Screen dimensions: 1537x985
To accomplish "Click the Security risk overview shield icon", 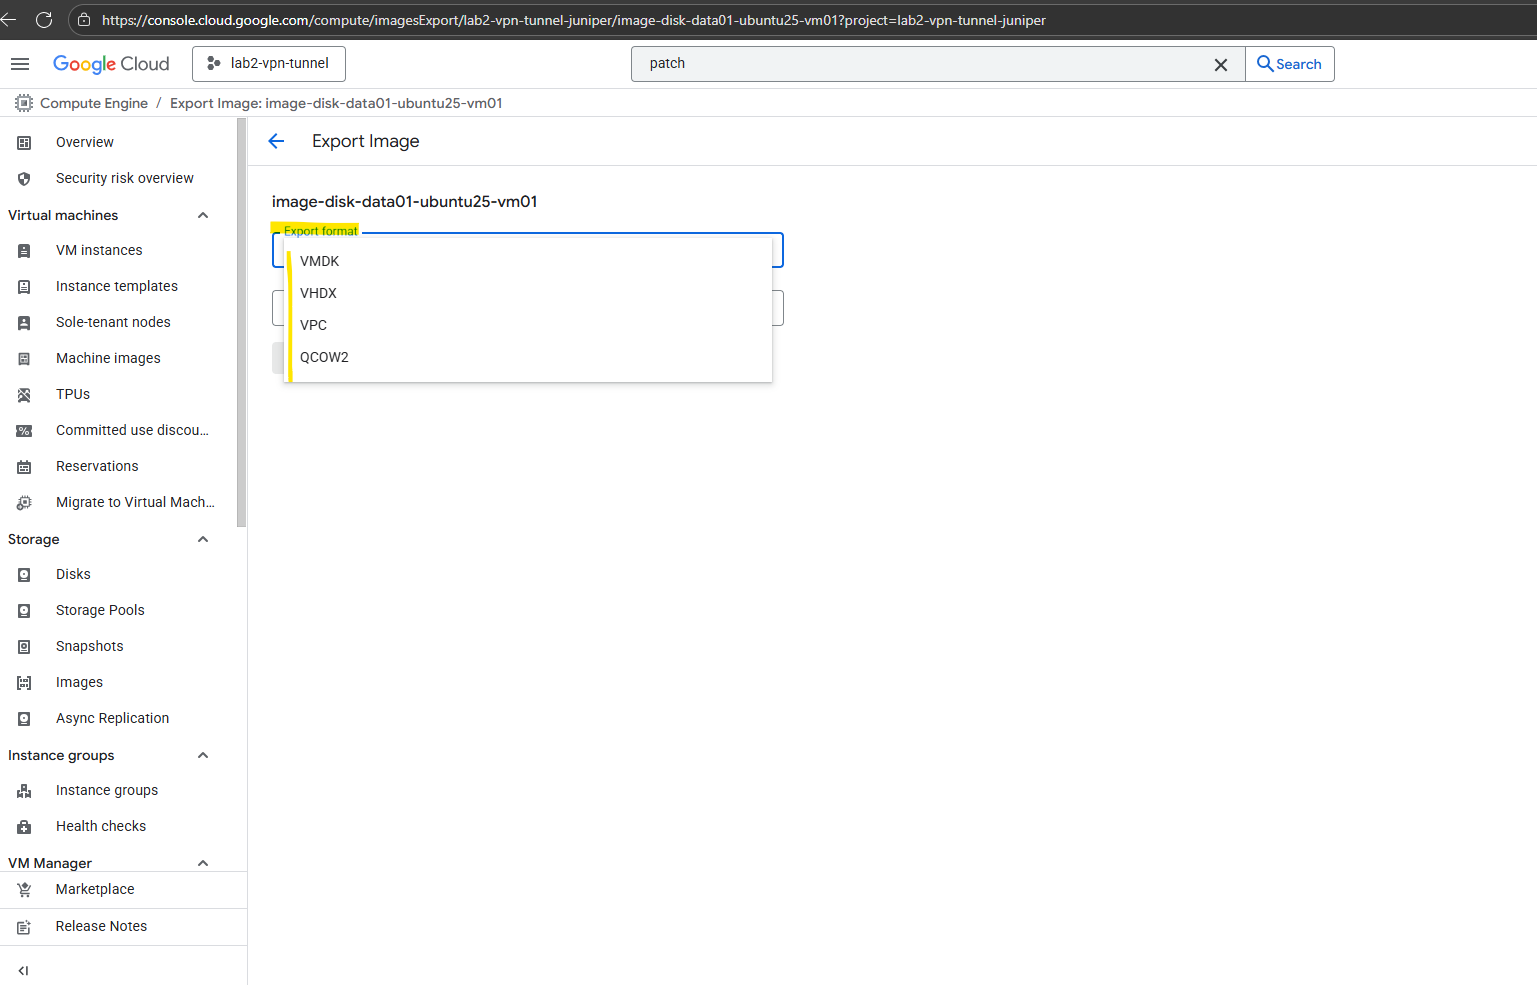I will click(24, 179).
